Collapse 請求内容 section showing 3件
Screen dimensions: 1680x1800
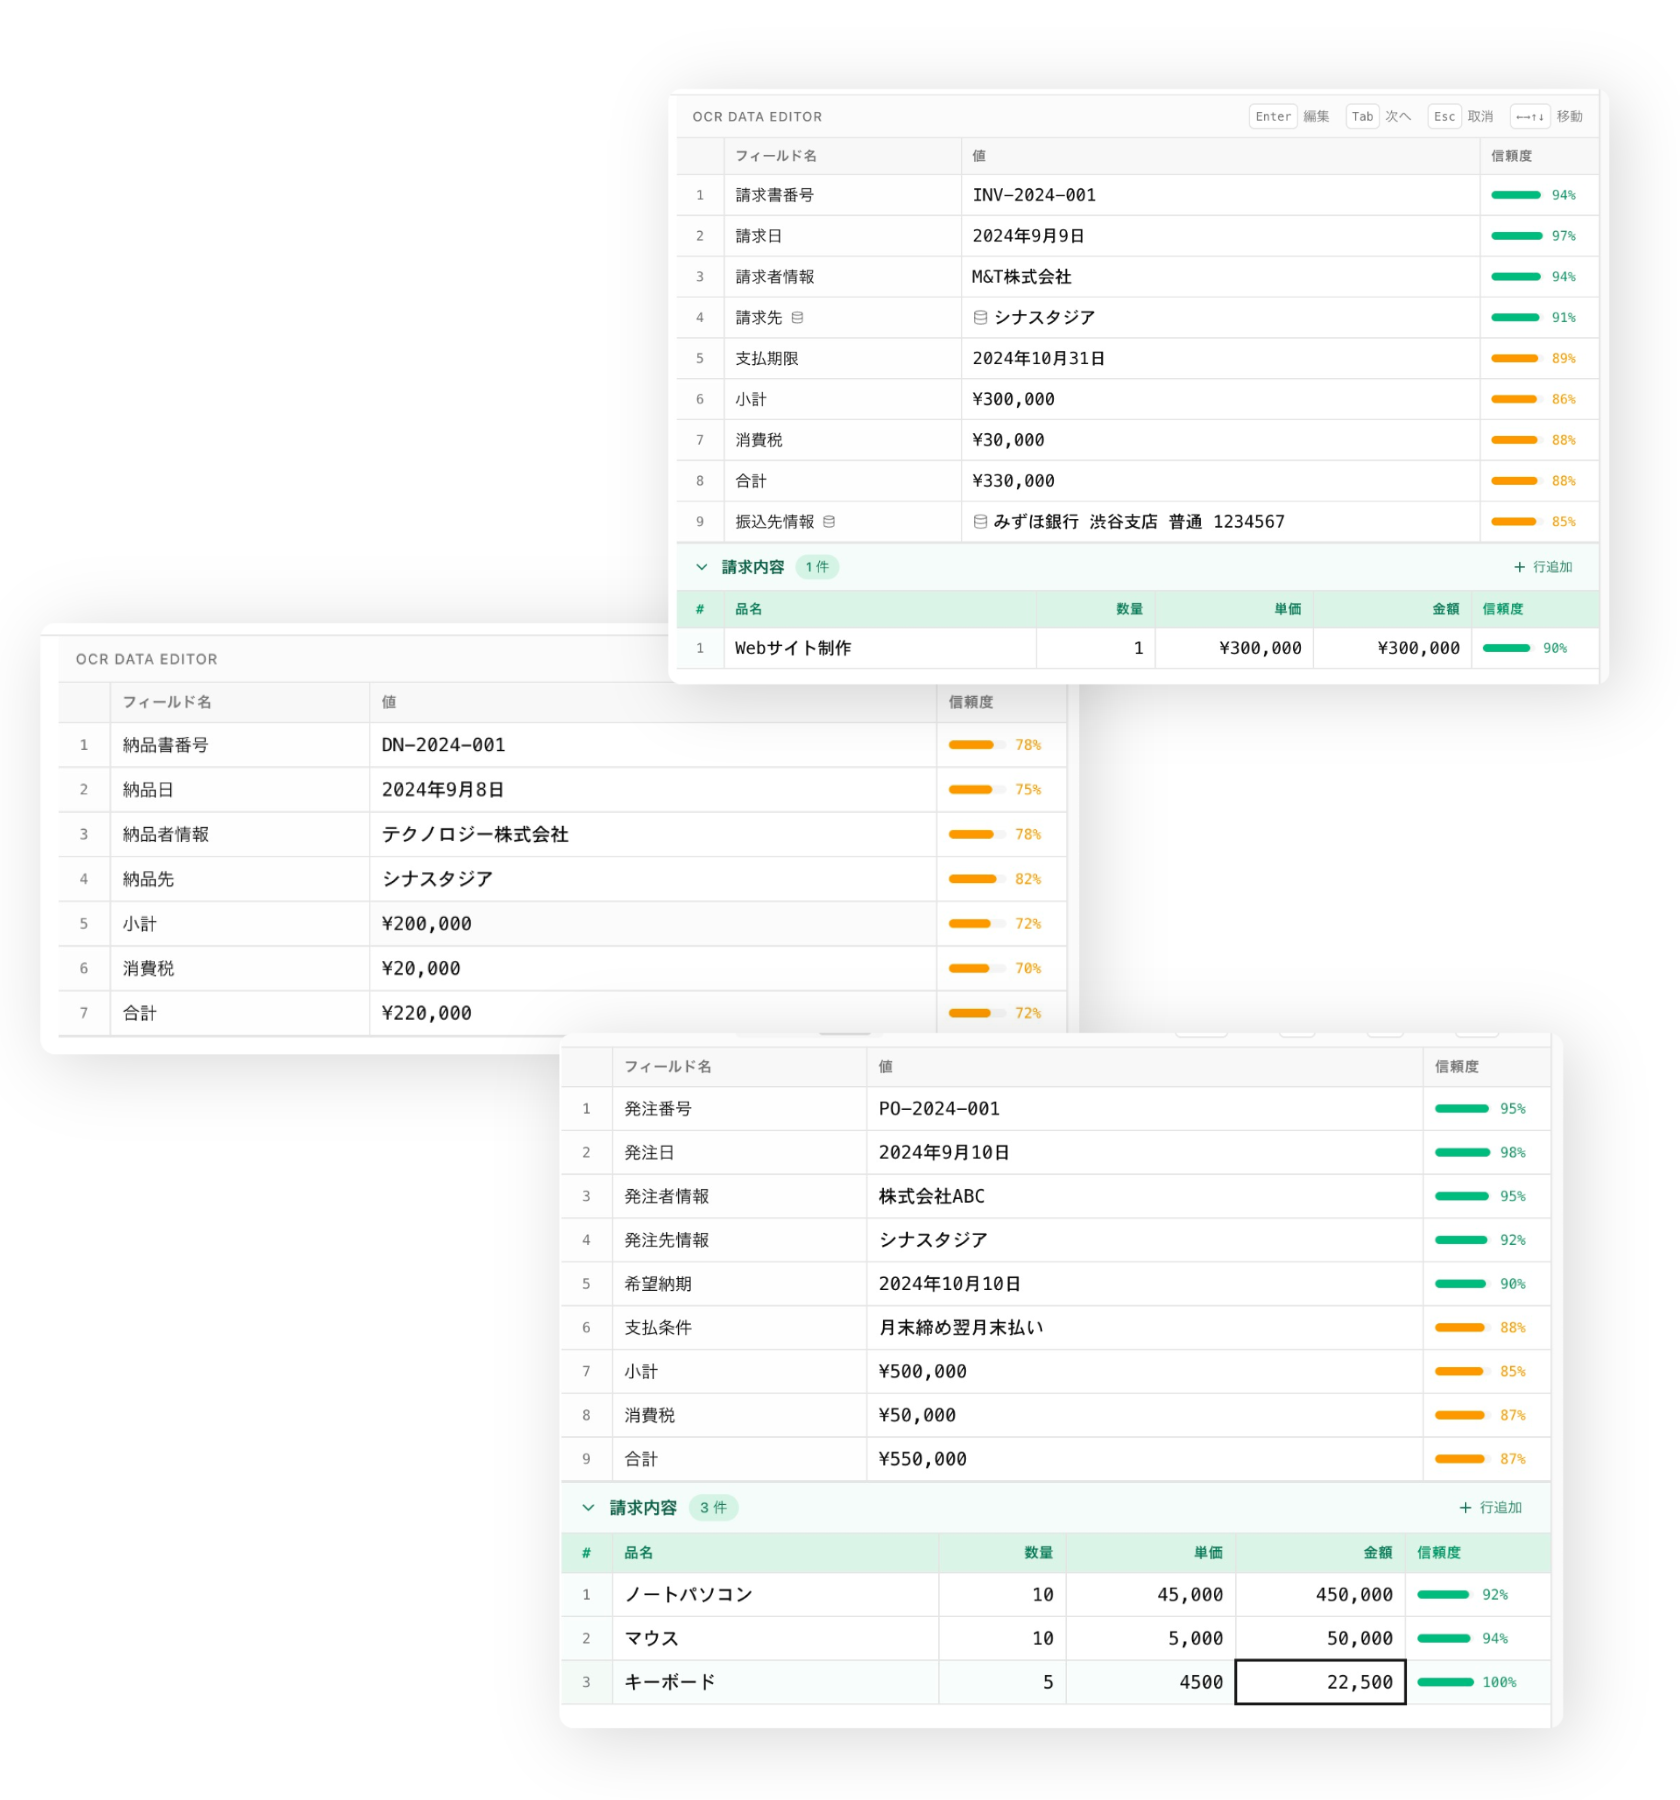pyautogui.click(x=588, y=1508)
